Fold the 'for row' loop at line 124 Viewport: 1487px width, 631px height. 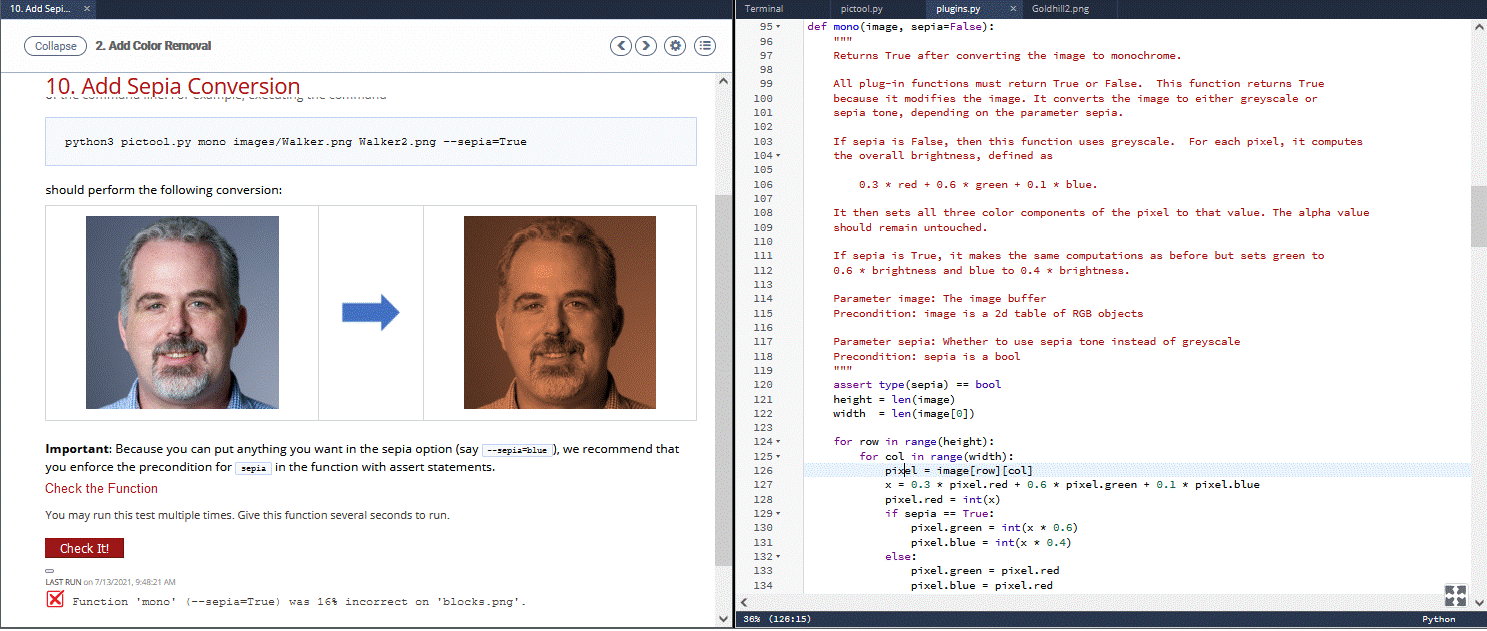776,441
